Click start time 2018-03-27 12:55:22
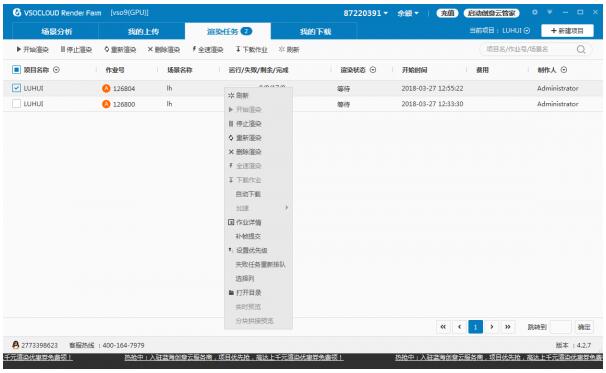This screenshot has height=373, width=606. [432, 89]
